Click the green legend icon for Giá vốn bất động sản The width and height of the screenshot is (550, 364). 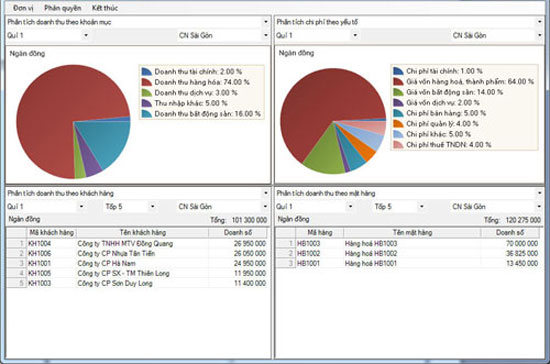click(398, 92)
